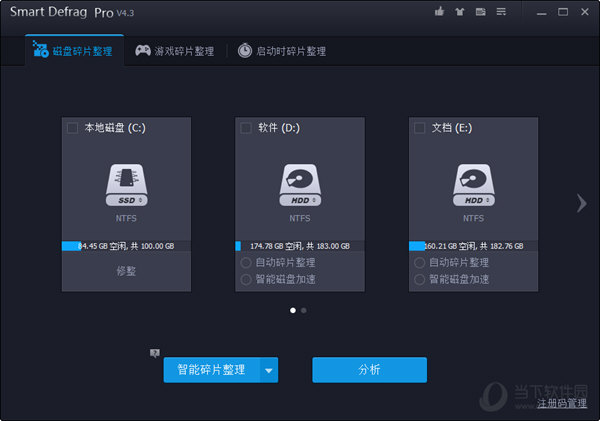Viewport: 600px width, 421px height.
Task: Click the E: drive usage bar
Action: 473,246
